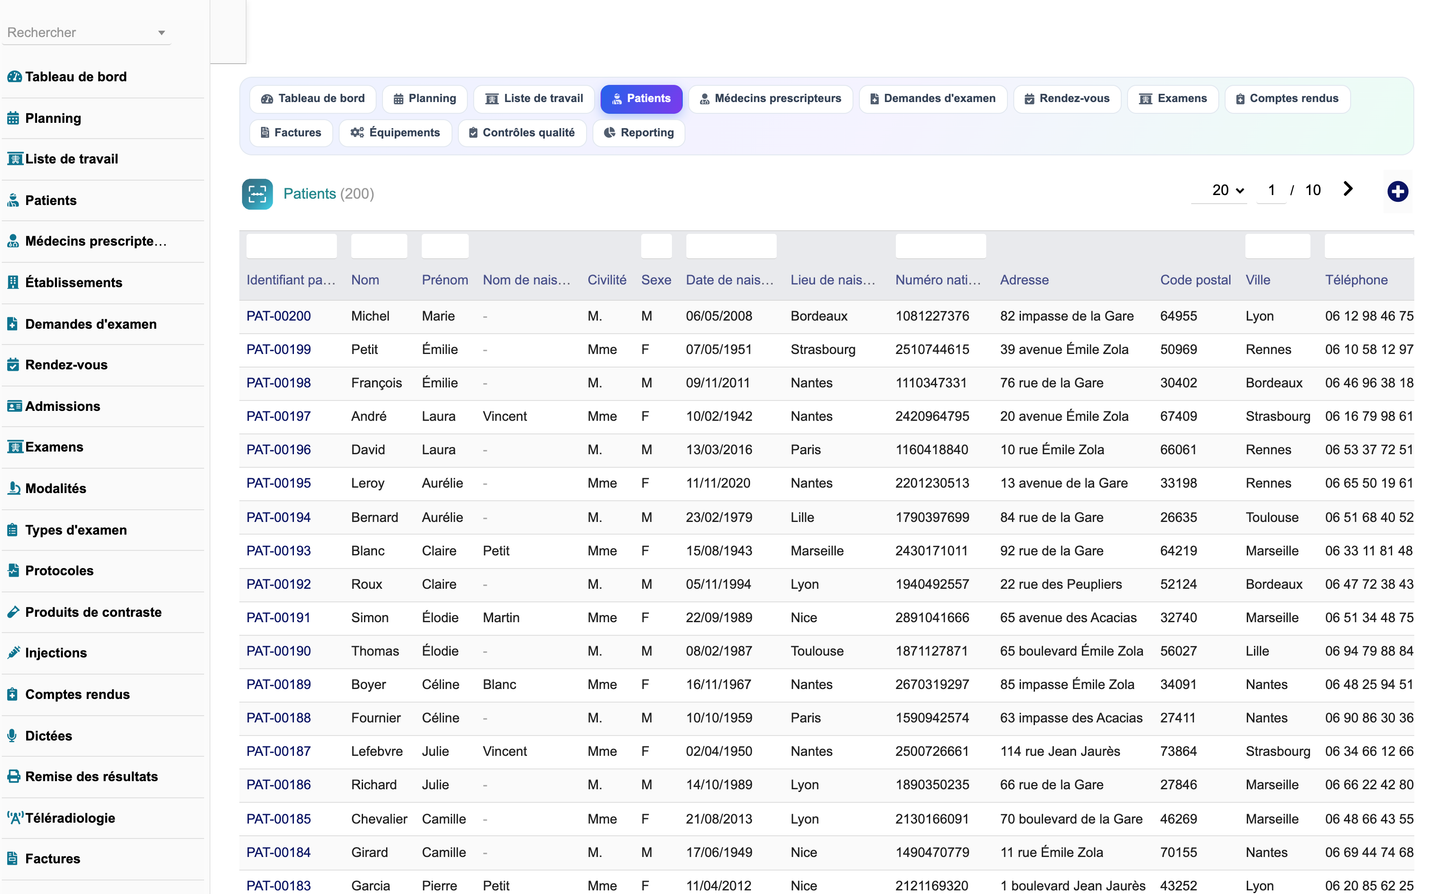Click the Modalités microscope icon
The image size is (1445, 894).
(x=13, y=489)
